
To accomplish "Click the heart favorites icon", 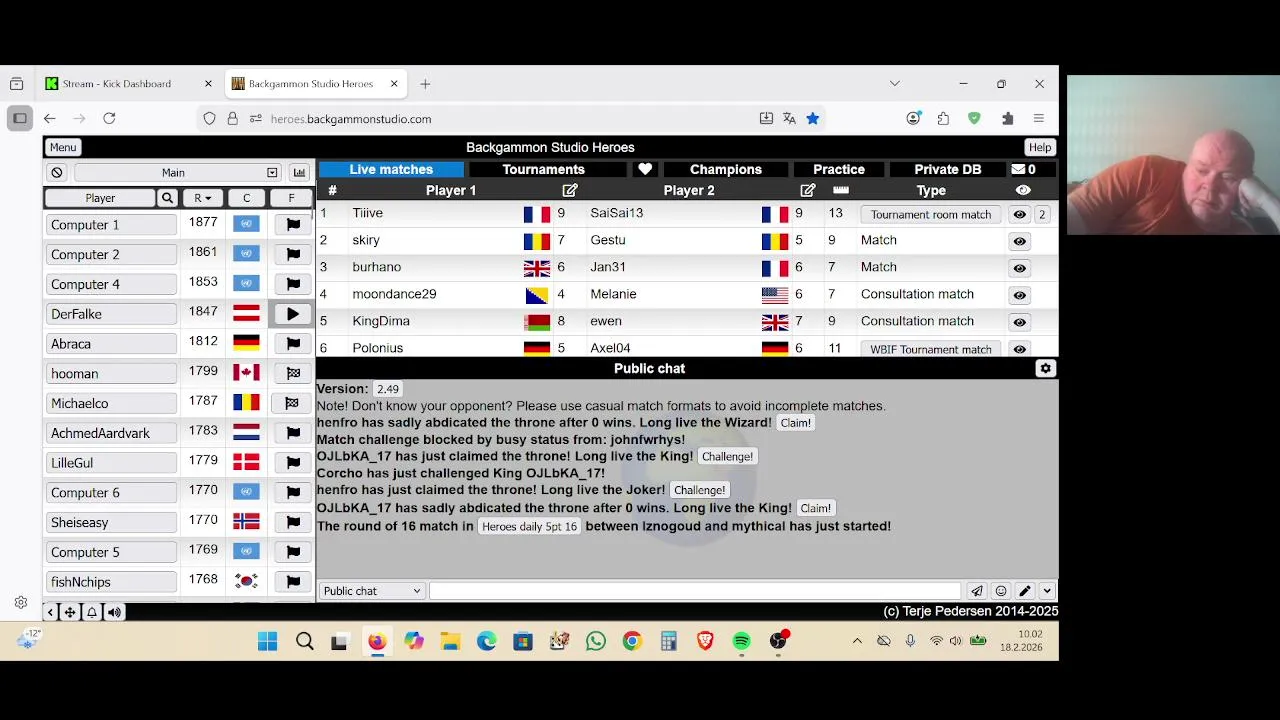I will click(x=645, y=169).
